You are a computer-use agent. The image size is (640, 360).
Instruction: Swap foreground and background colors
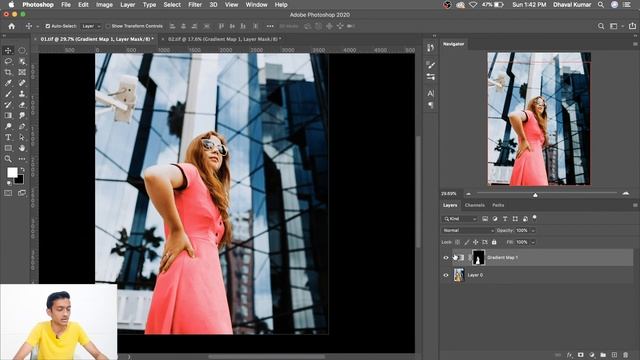coord(22,169)
